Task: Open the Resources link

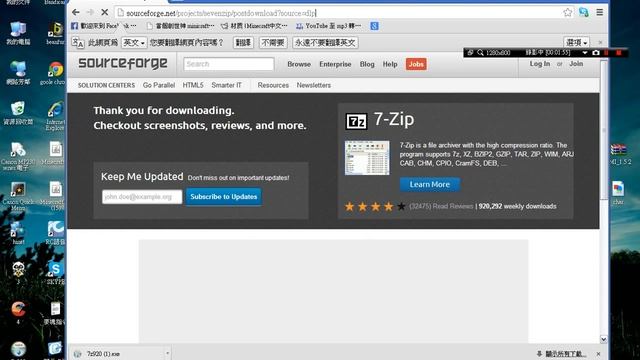Action: click(273, 85)
